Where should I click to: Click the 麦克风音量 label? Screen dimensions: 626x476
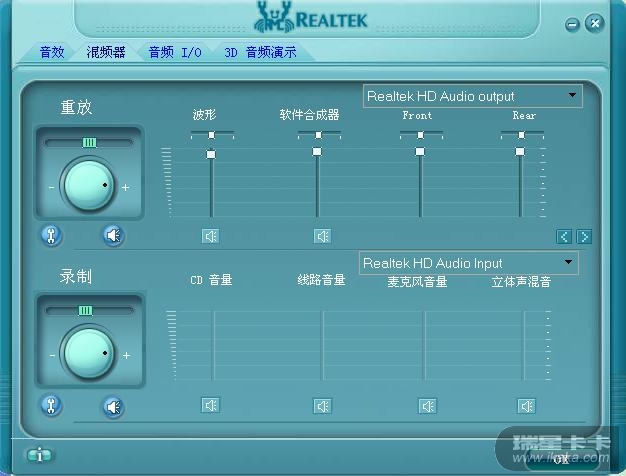click(x=417, y=282)
